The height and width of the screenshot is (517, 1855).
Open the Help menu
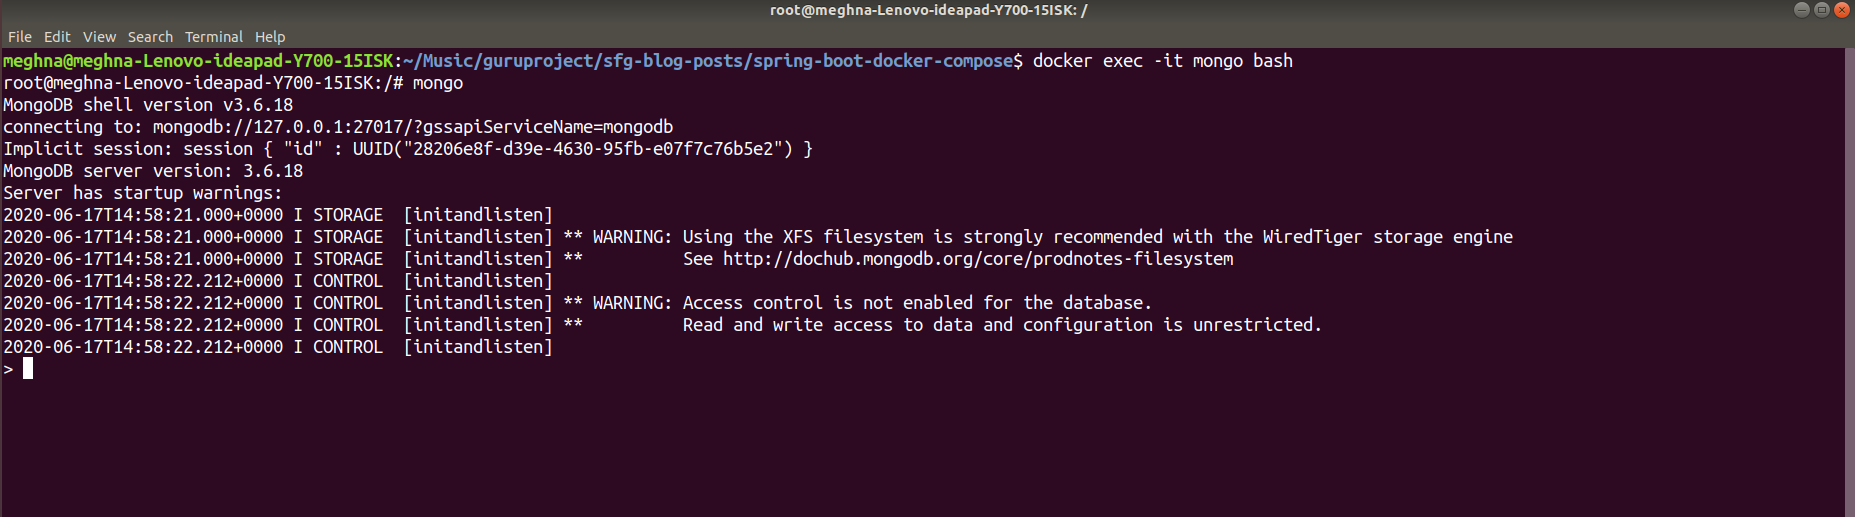pos(270,37)
